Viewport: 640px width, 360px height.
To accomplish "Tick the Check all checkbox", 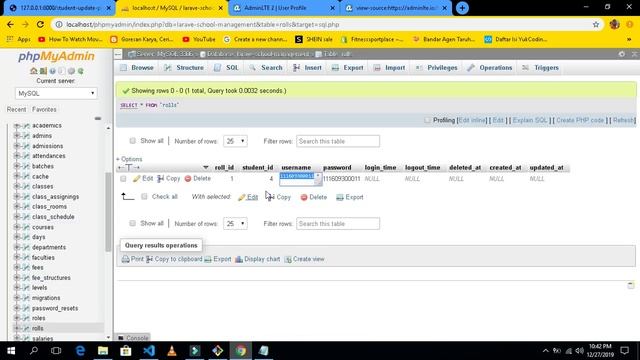I will [x=144, y=197].
